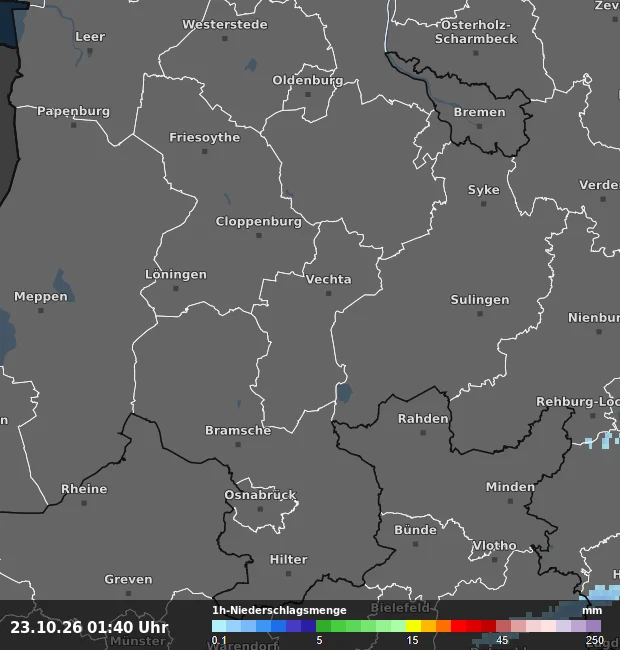Viewport: 620px width, 650px height.
Task: Click the Bünde town label
Action: click(x=415, y=530)
